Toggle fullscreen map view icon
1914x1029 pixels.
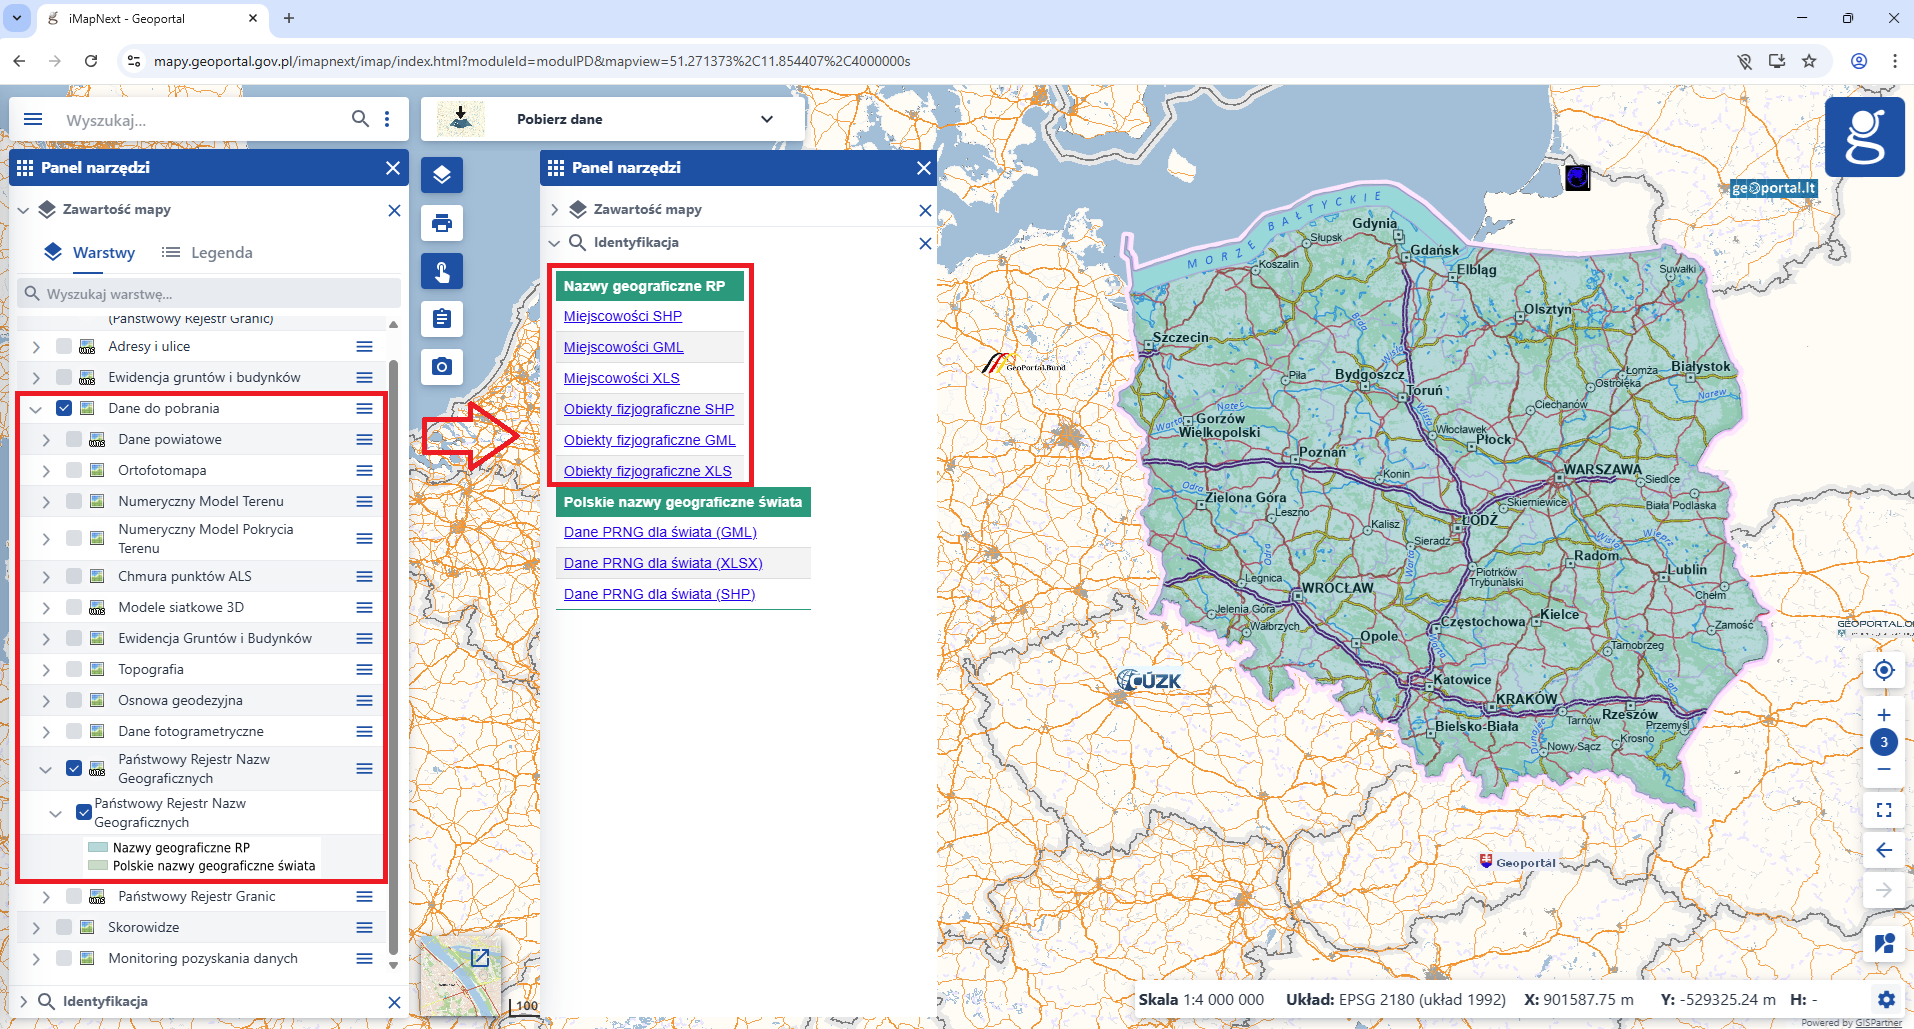tap(1884, 810)
